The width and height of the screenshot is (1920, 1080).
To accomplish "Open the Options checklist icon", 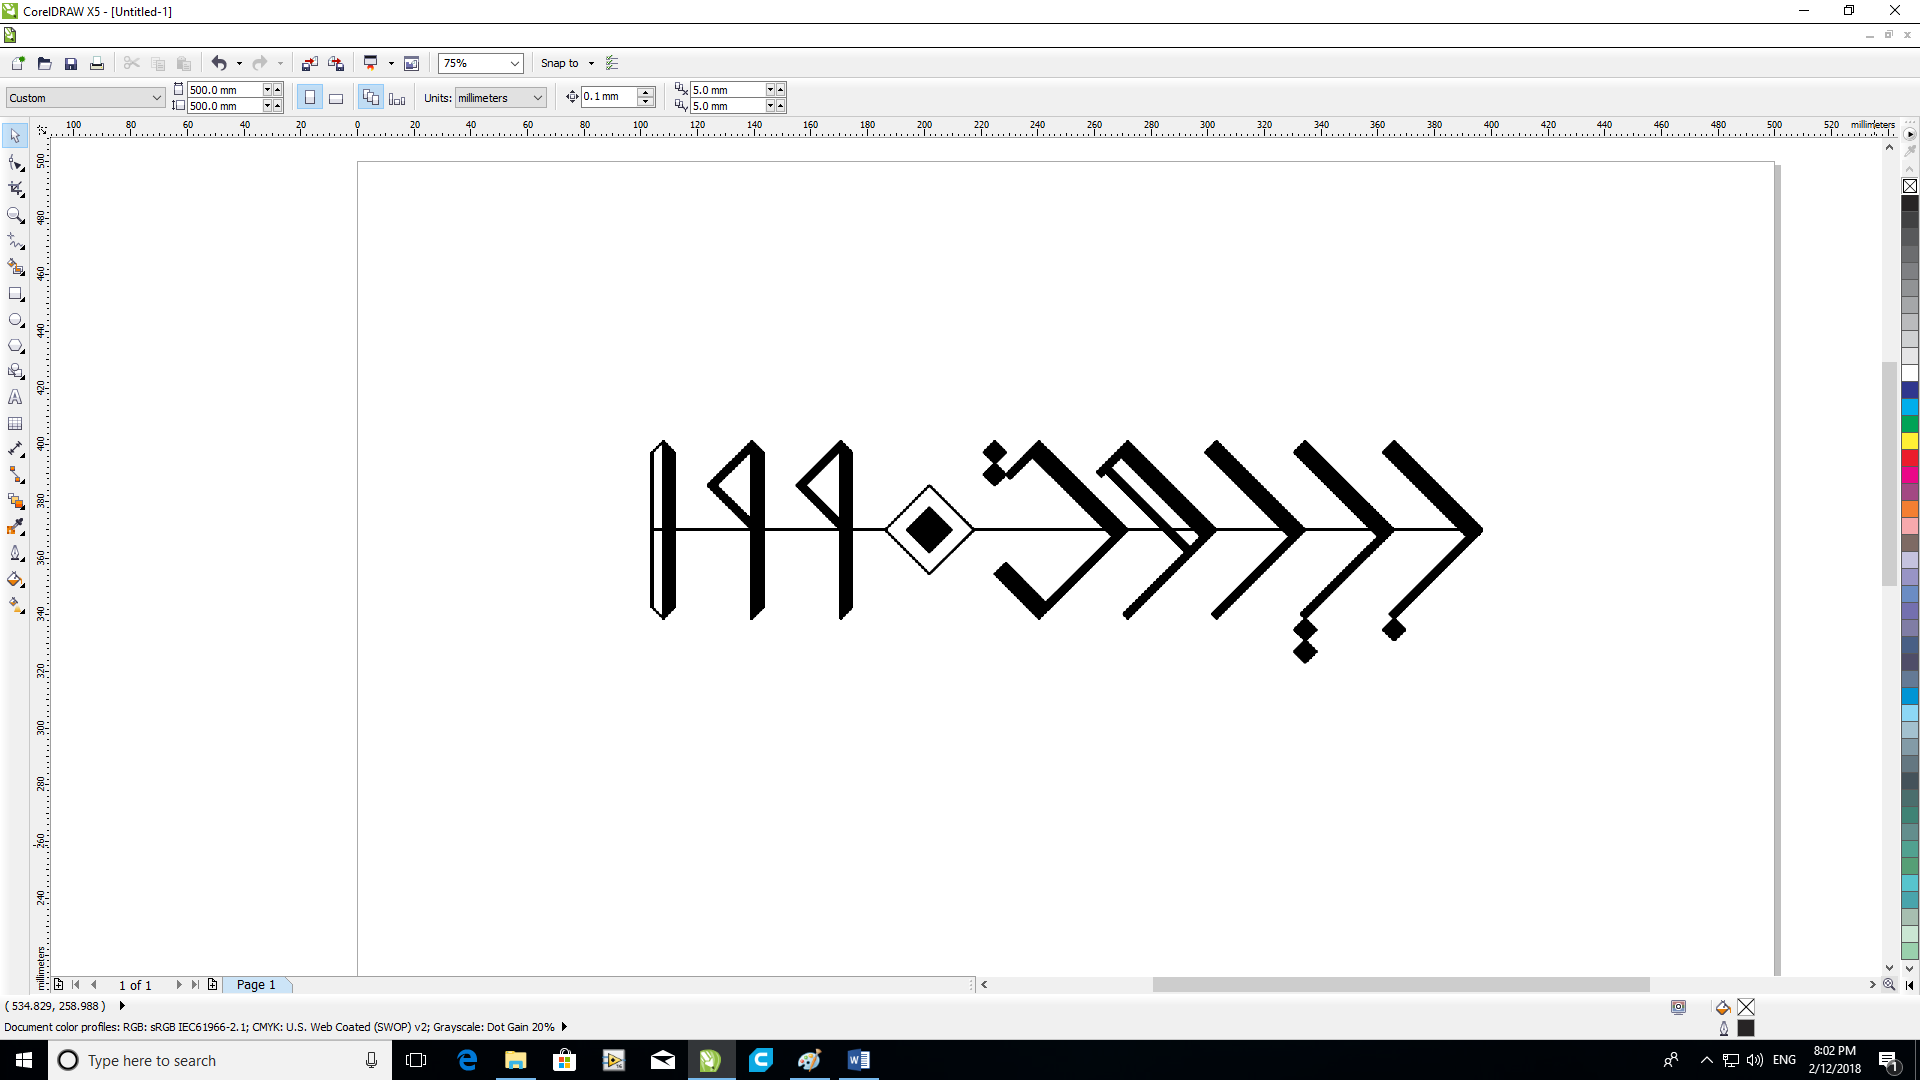I will 613,63.
